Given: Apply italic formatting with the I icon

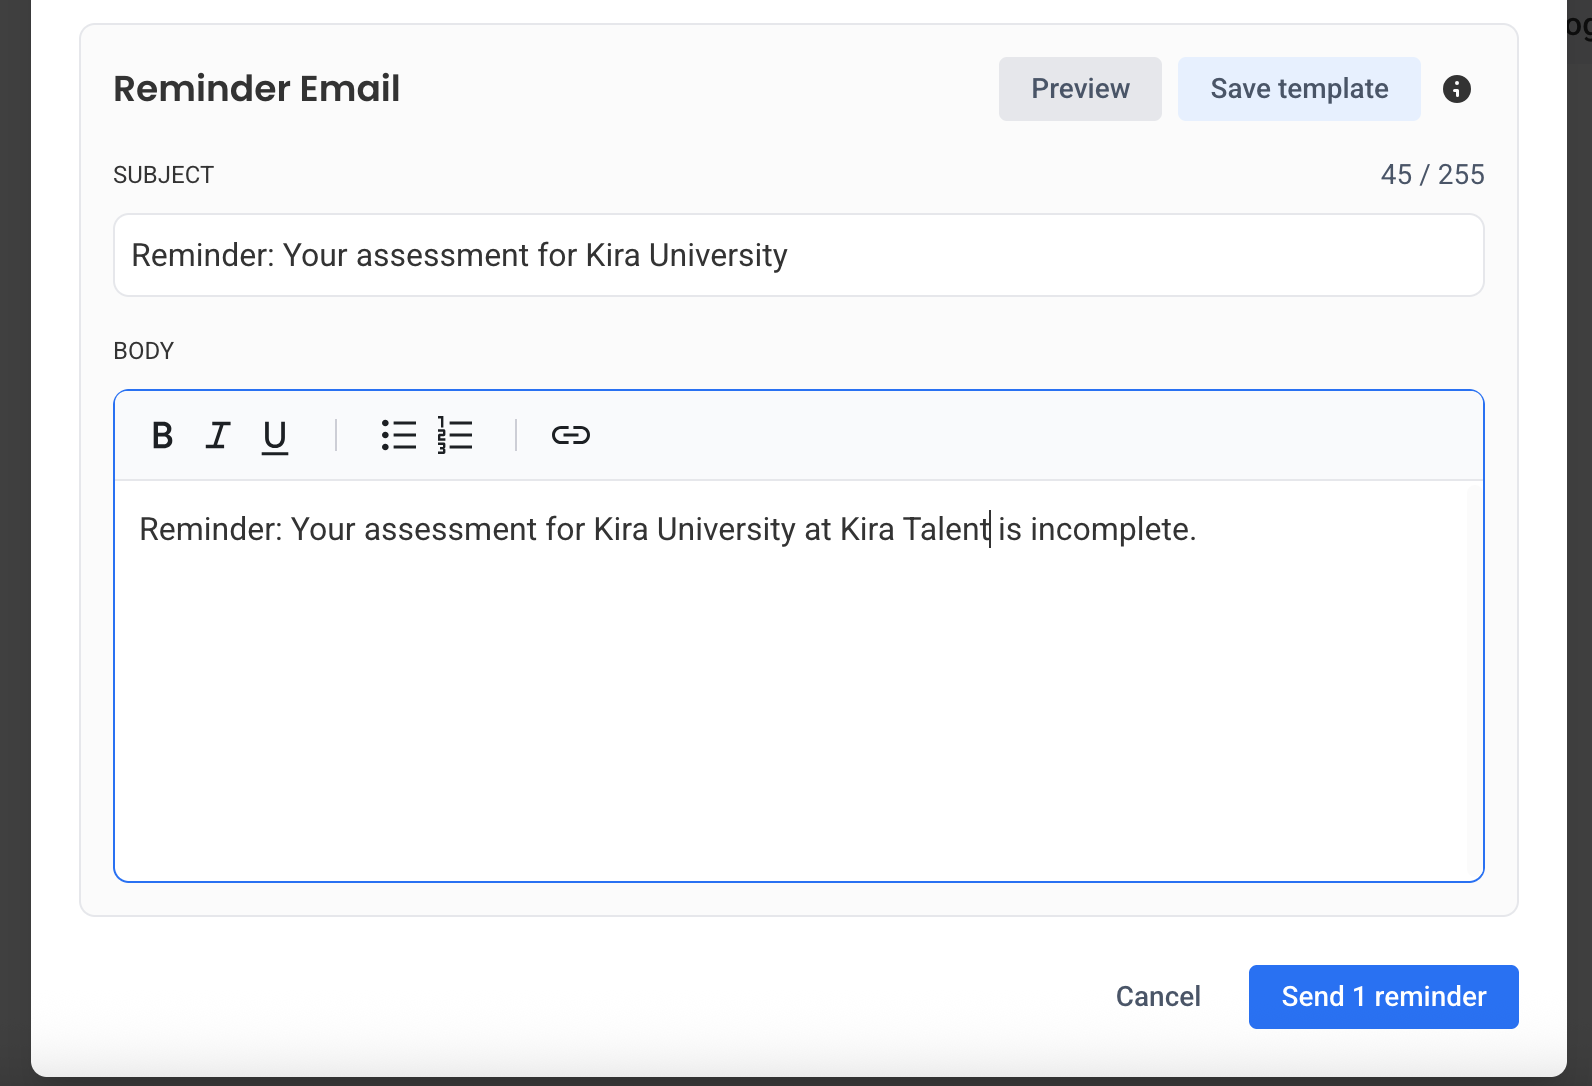Looking at the screenshot, I should tap(218, 435).
